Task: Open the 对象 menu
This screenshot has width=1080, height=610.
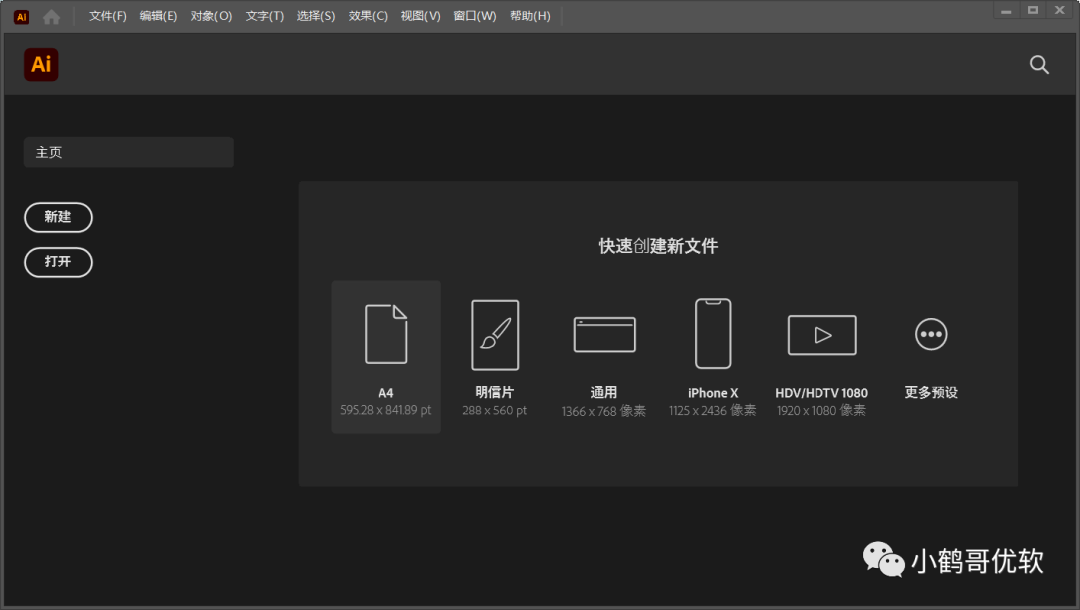Action: click(x=211, y=16)
